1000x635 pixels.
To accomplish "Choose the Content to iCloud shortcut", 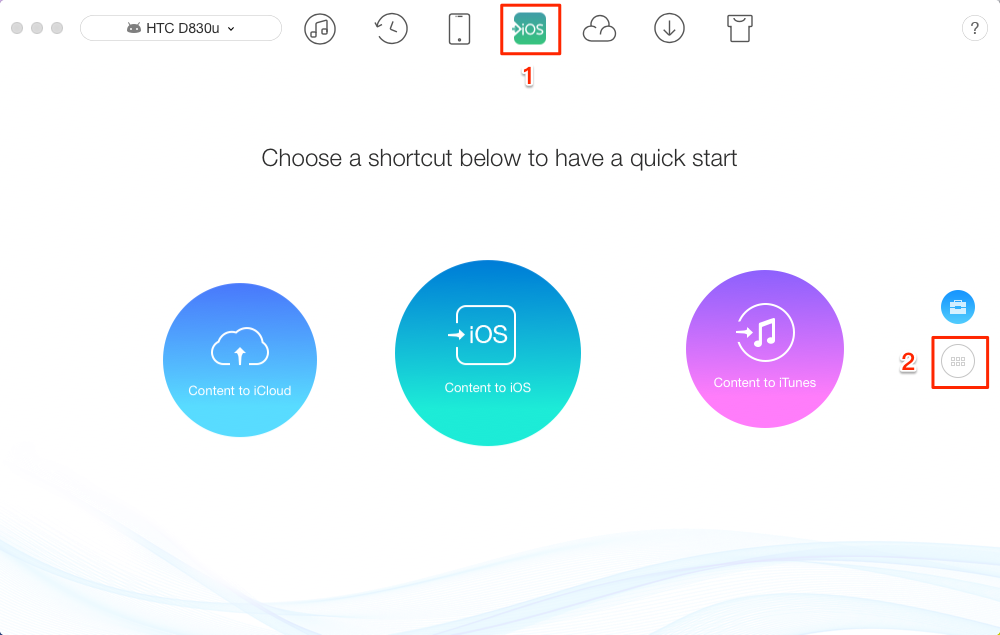I will tap(240, 360).
